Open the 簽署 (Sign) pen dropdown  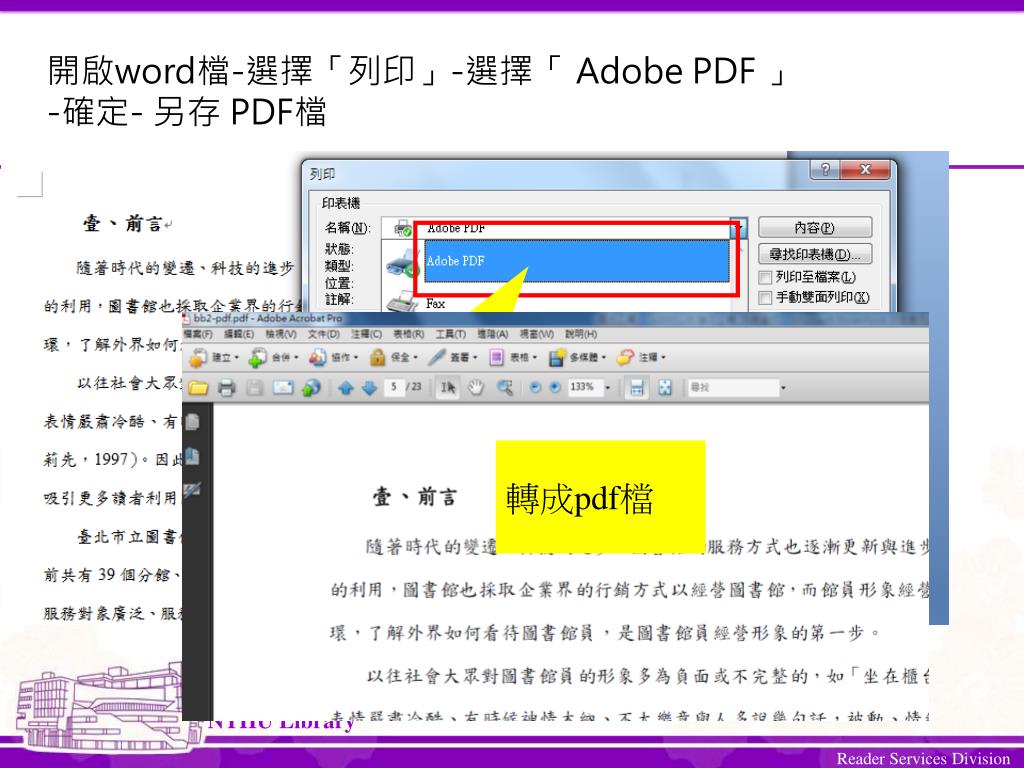pyautogui.click(x=453, y=357)
